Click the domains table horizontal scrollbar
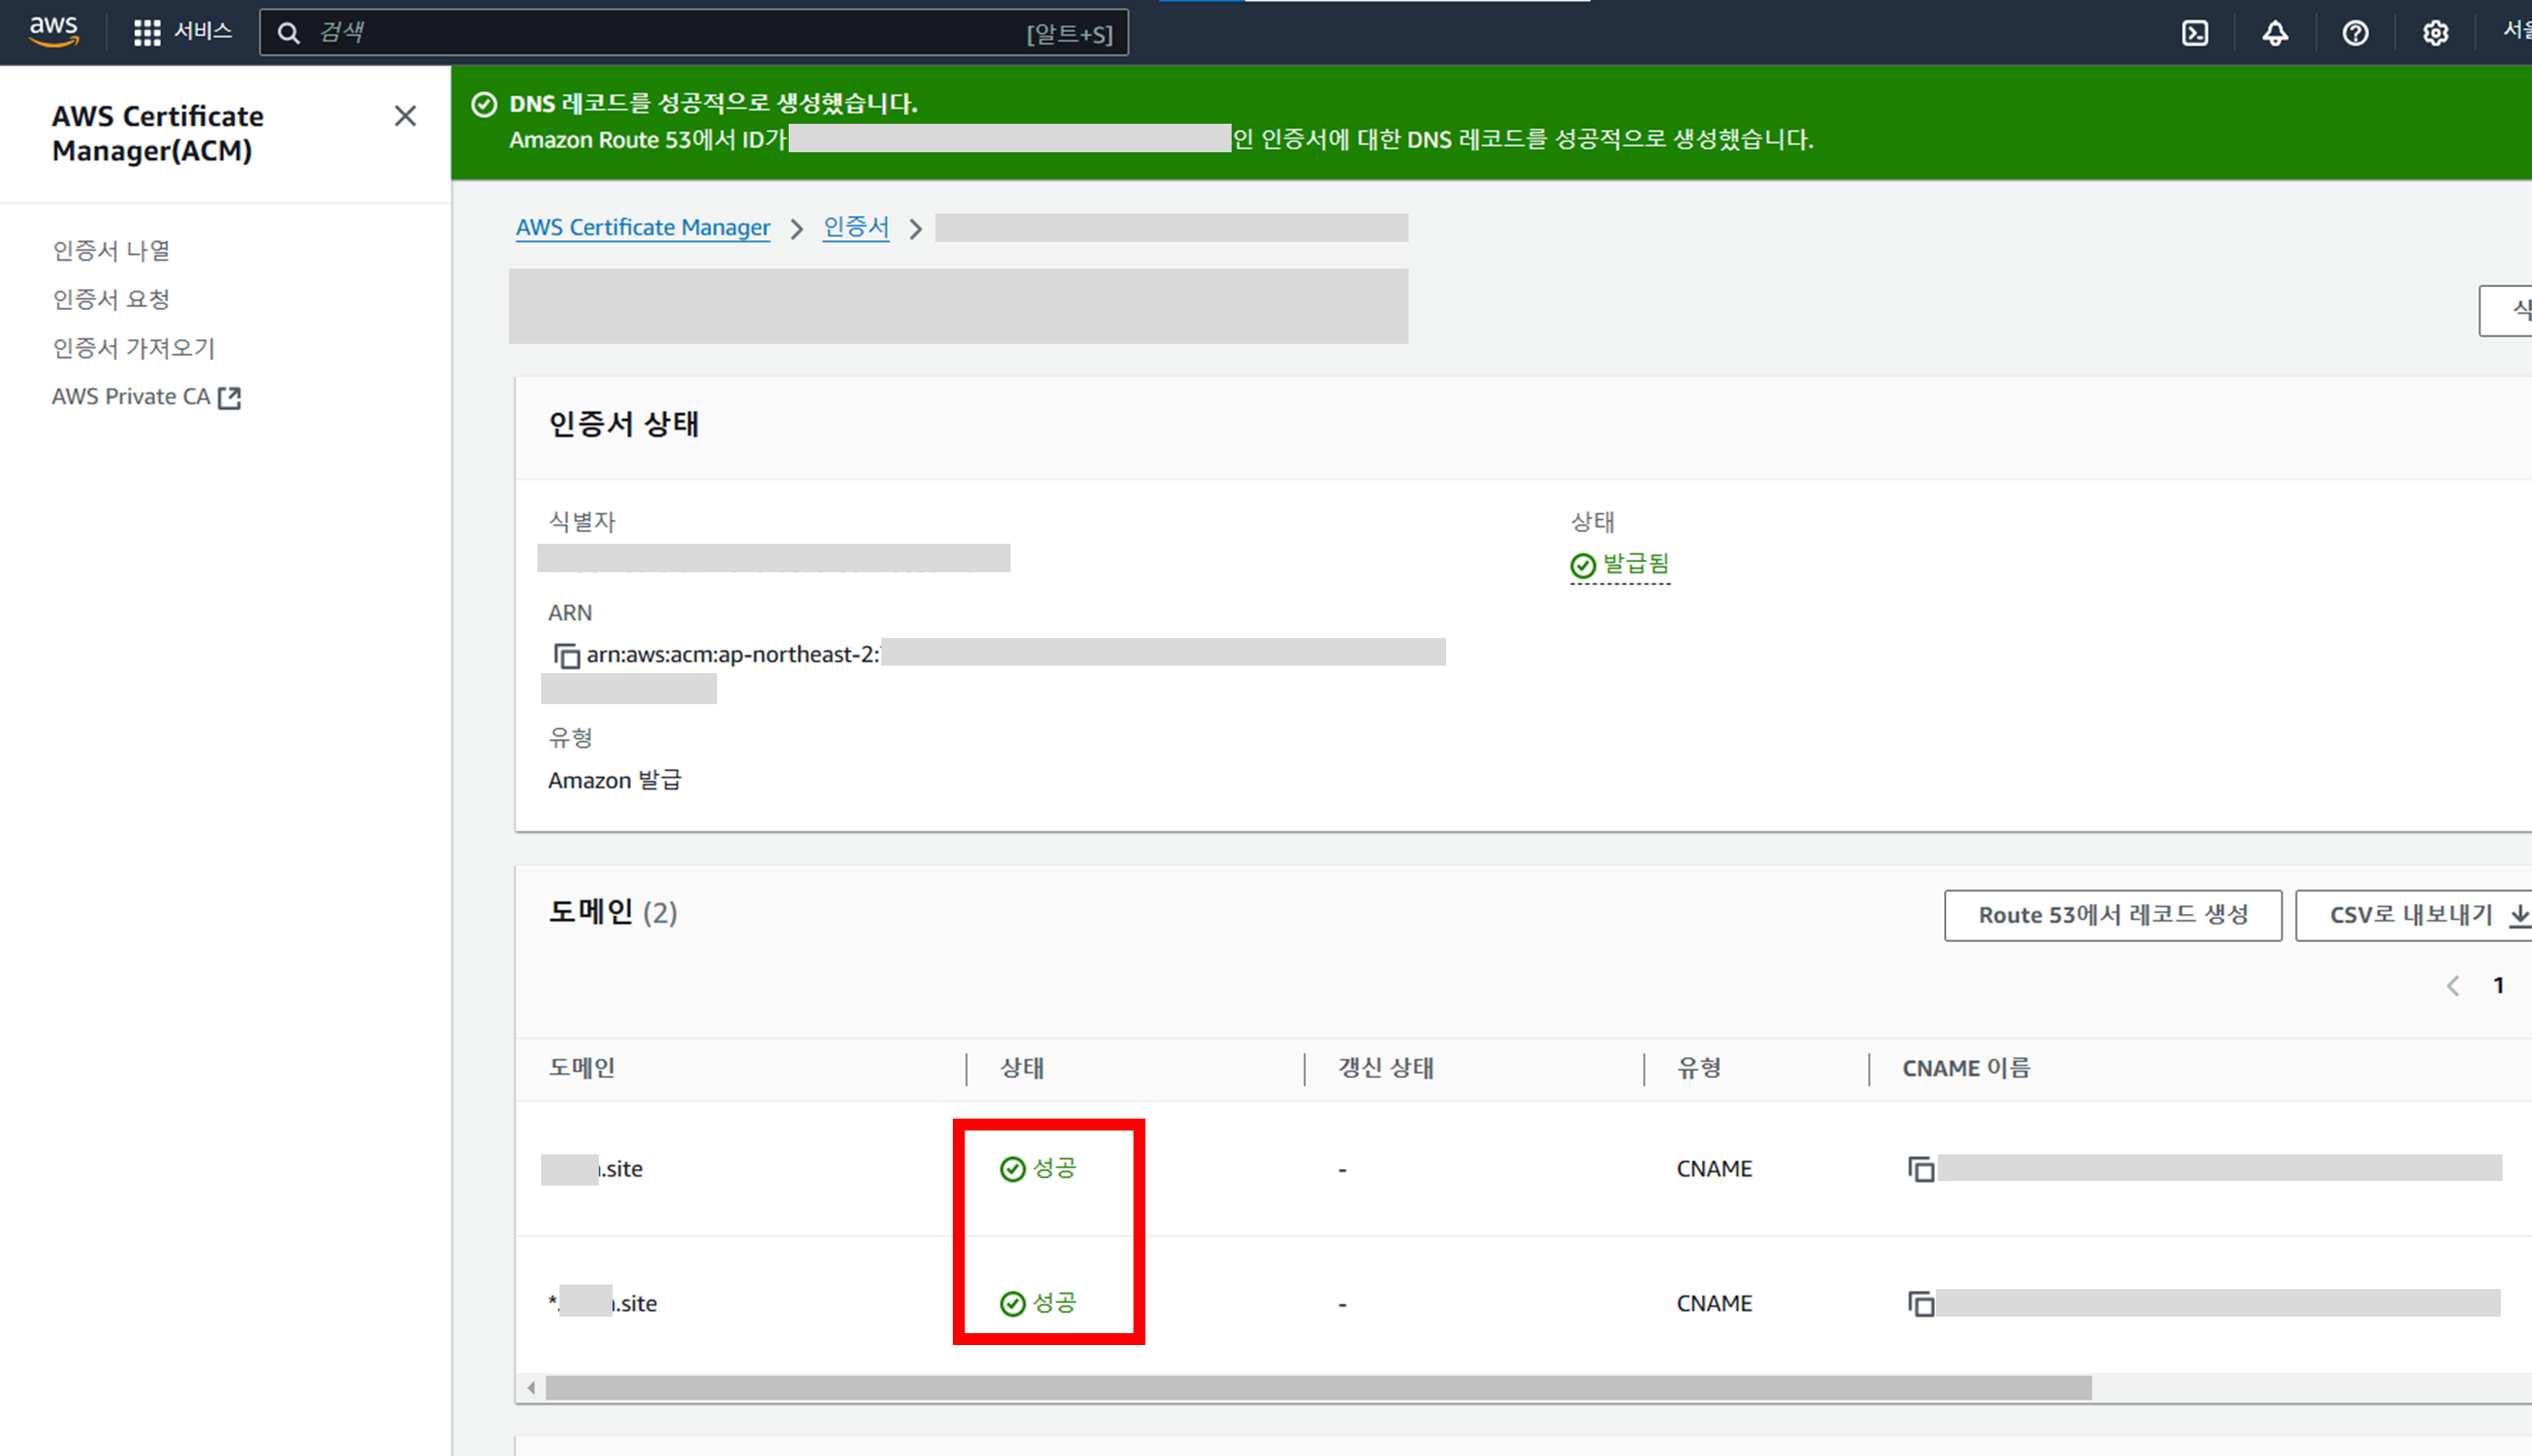This screenshot has width=2532, height=1456. (x=1317, y=1388)
